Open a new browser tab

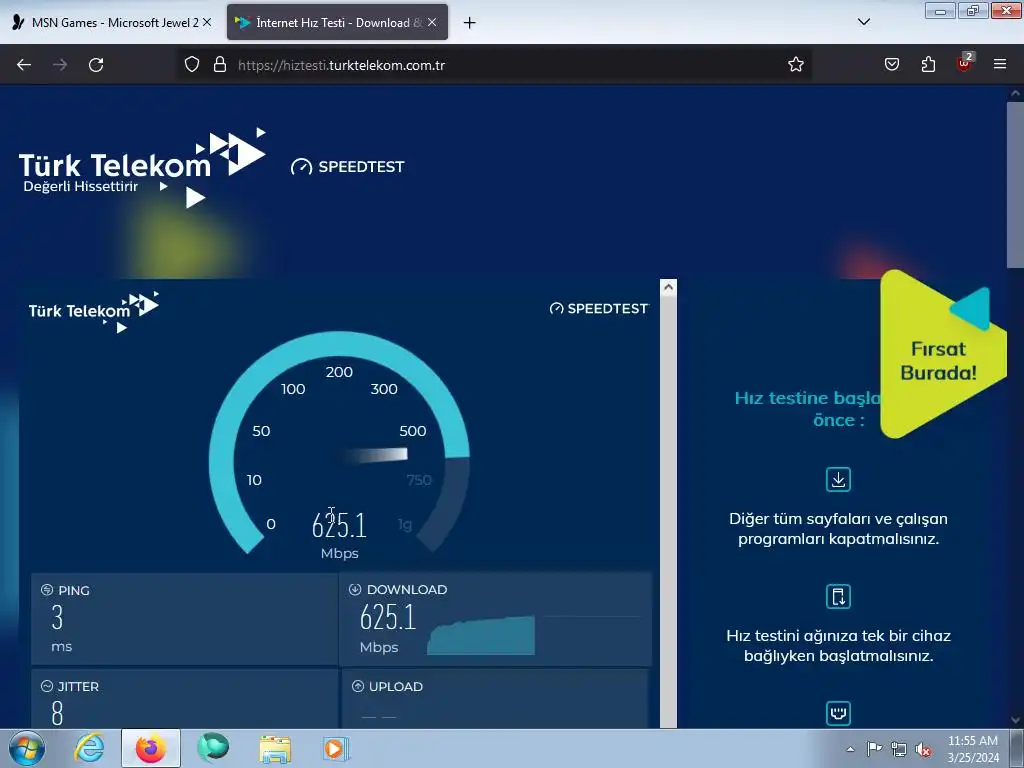coord(469,23)
